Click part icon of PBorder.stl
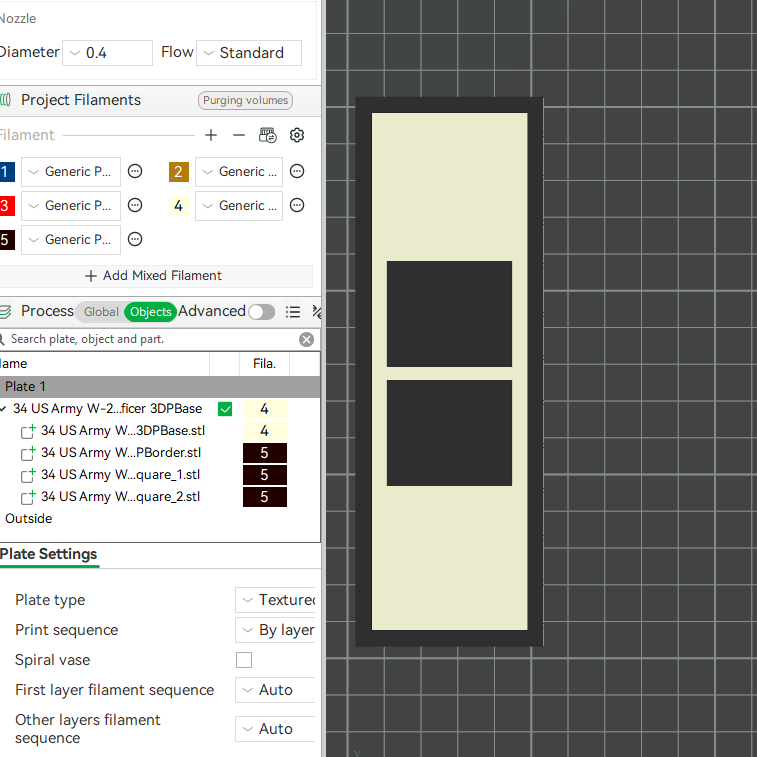 (x=28, y=453)
